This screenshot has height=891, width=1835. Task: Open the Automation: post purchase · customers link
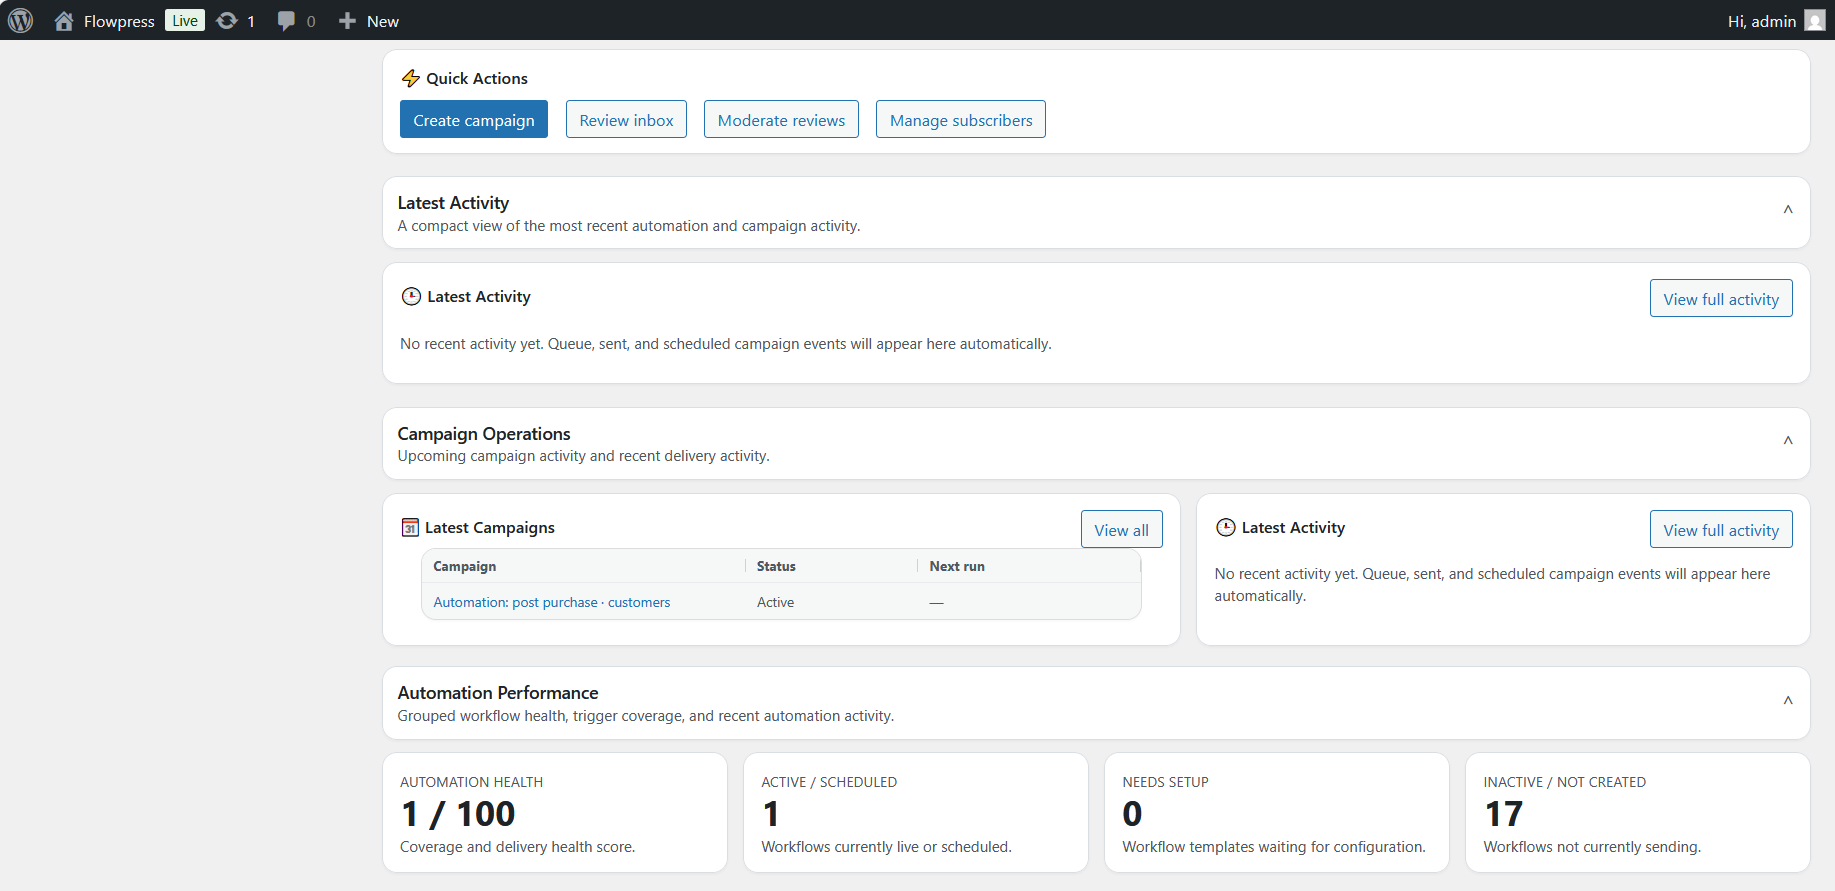coord(552,602)
